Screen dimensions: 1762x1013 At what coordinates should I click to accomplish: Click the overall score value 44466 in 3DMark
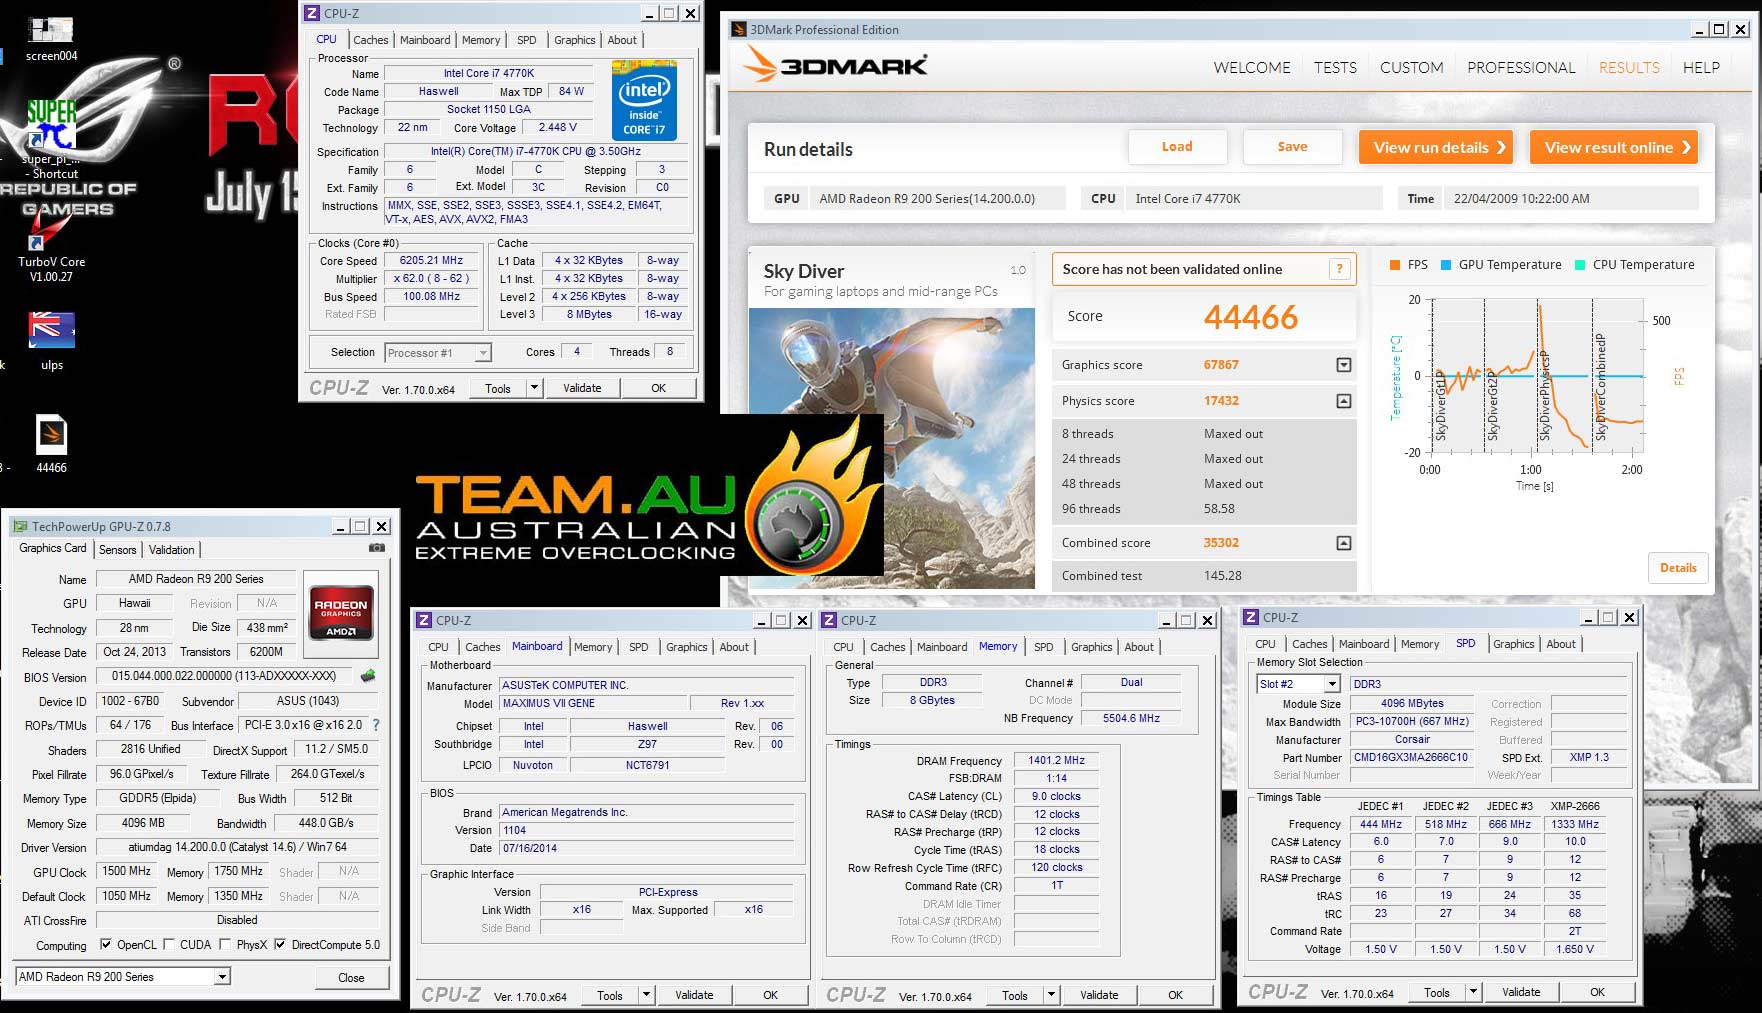click(1250, 317)
